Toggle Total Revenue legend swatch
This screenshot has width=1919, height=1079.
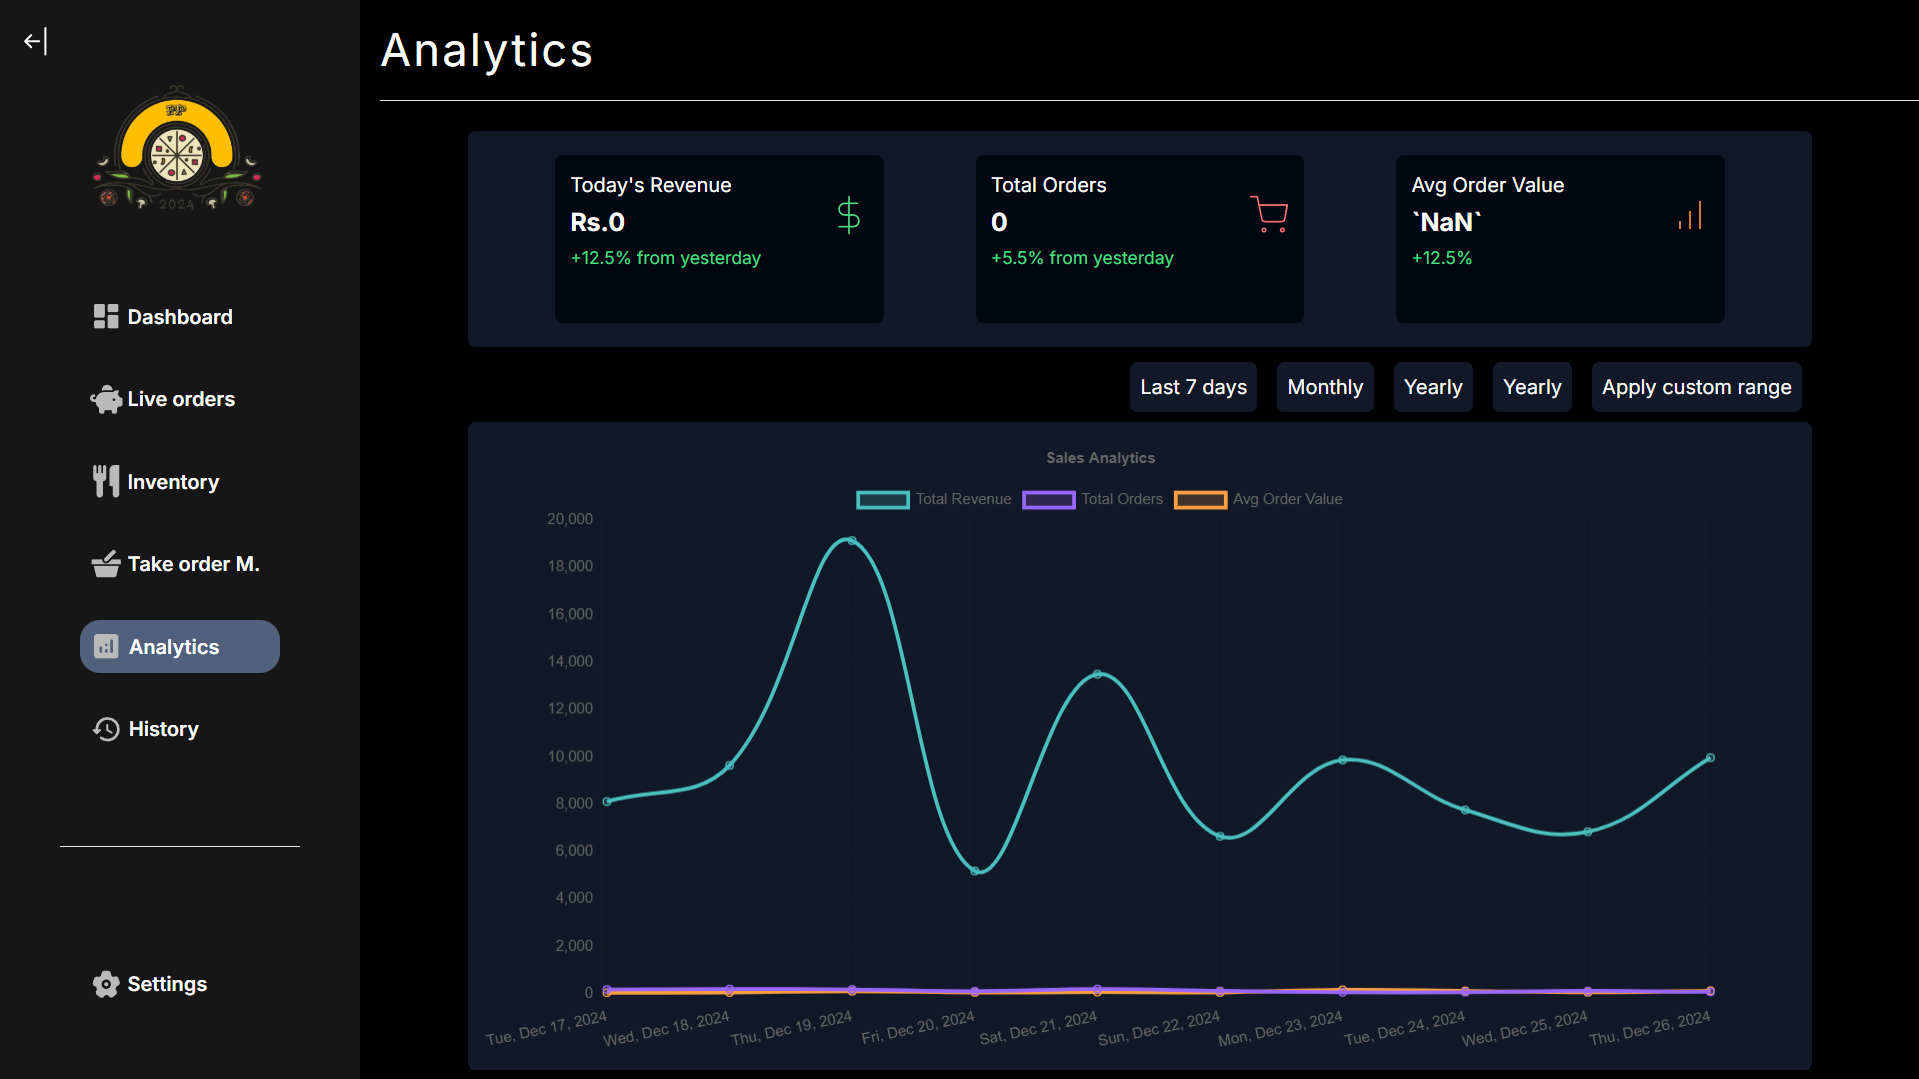pos(883,499)
